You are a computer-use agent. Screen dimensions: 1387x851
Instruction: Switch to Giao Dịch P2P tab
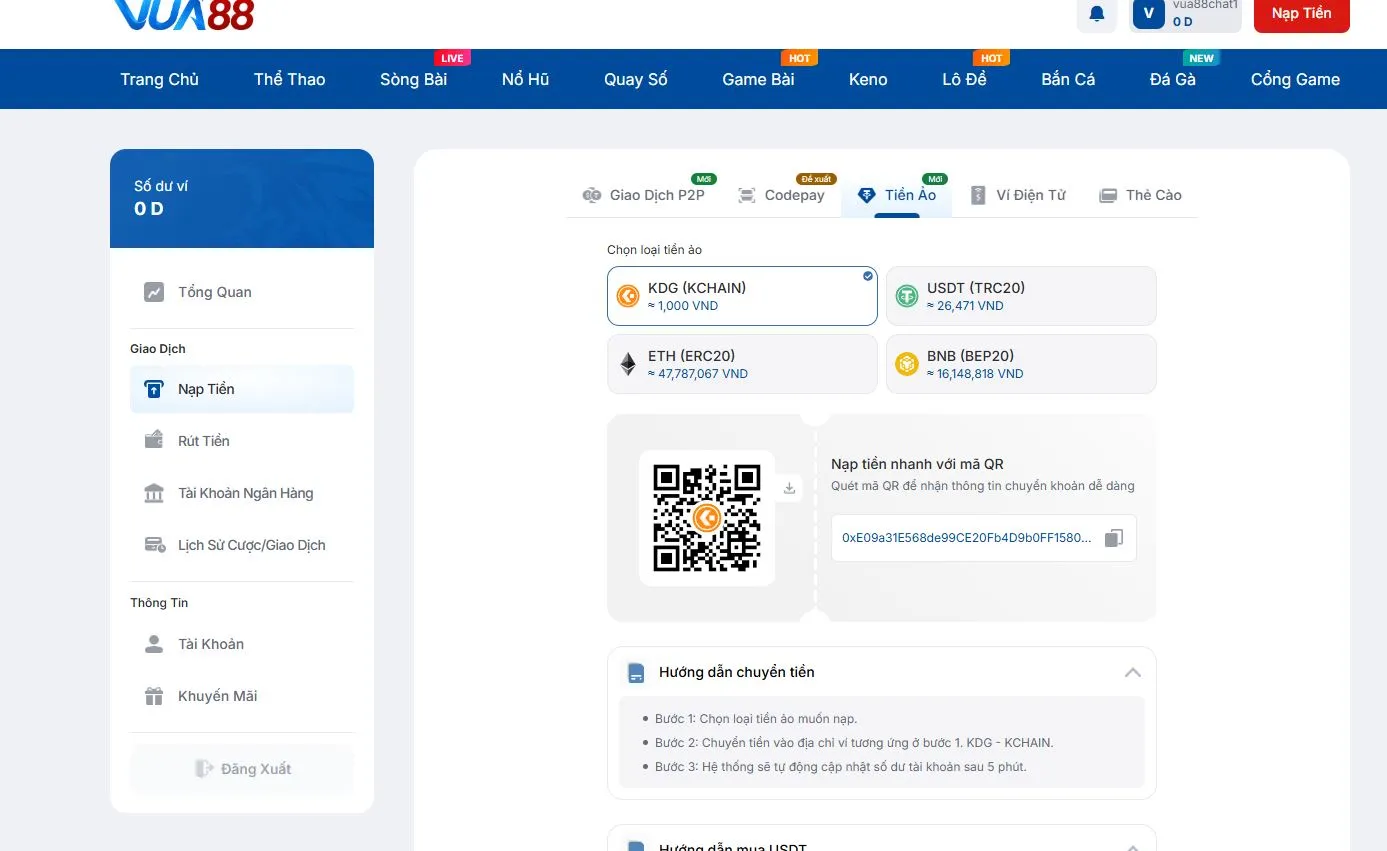[645, 195]
